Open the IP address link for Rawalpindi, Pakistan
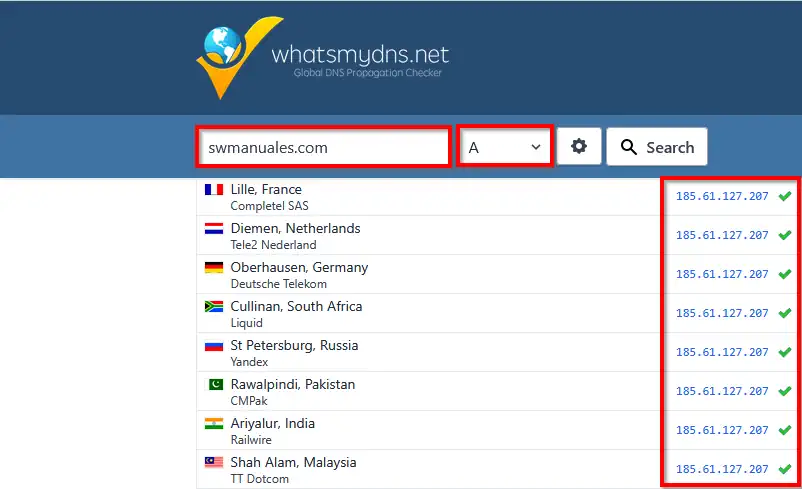The image size is (802, 489). [722, 391]
